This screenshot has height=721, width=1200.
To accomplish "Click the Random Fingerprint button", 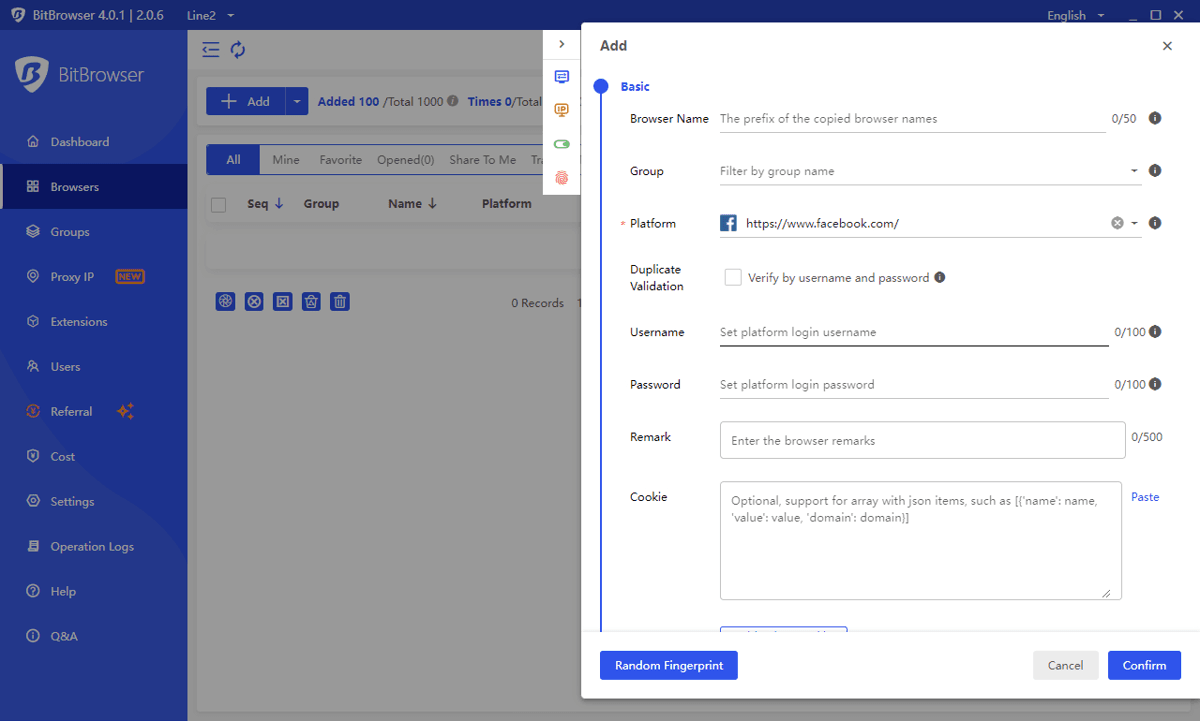I will pos(669,665).
